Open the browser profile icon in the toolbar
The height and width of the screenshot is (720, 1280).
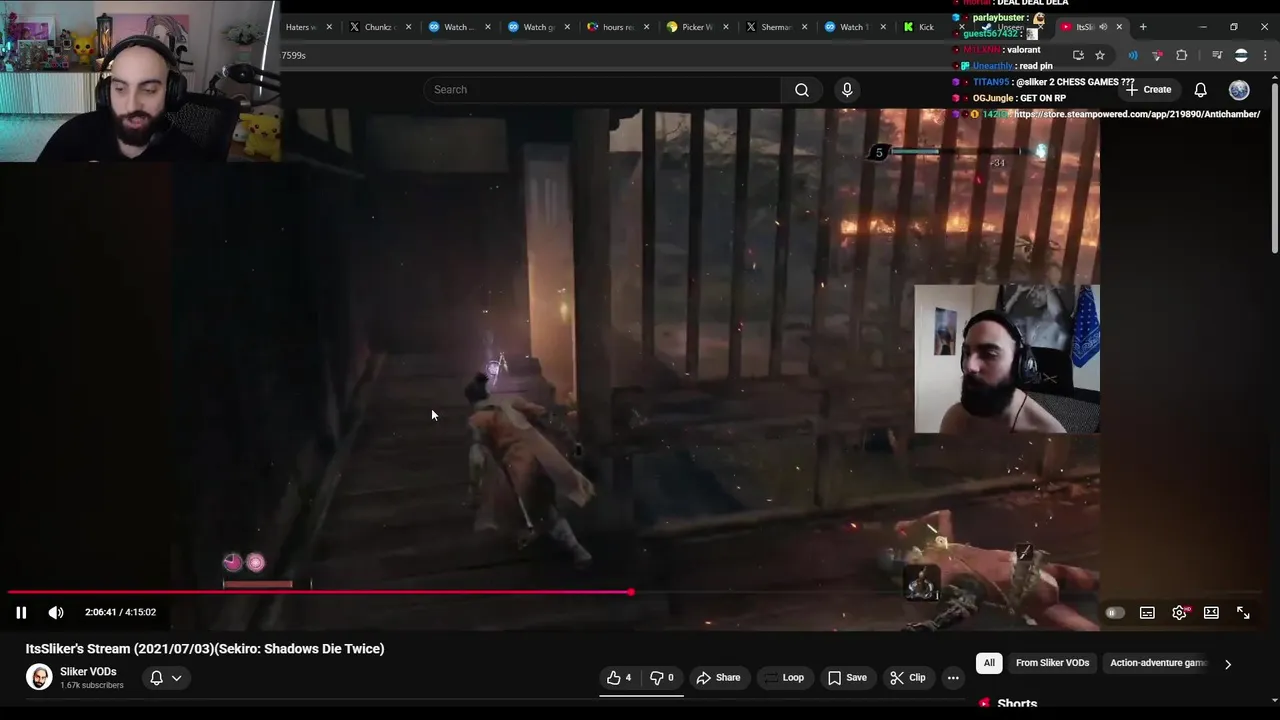point(1241,55)
